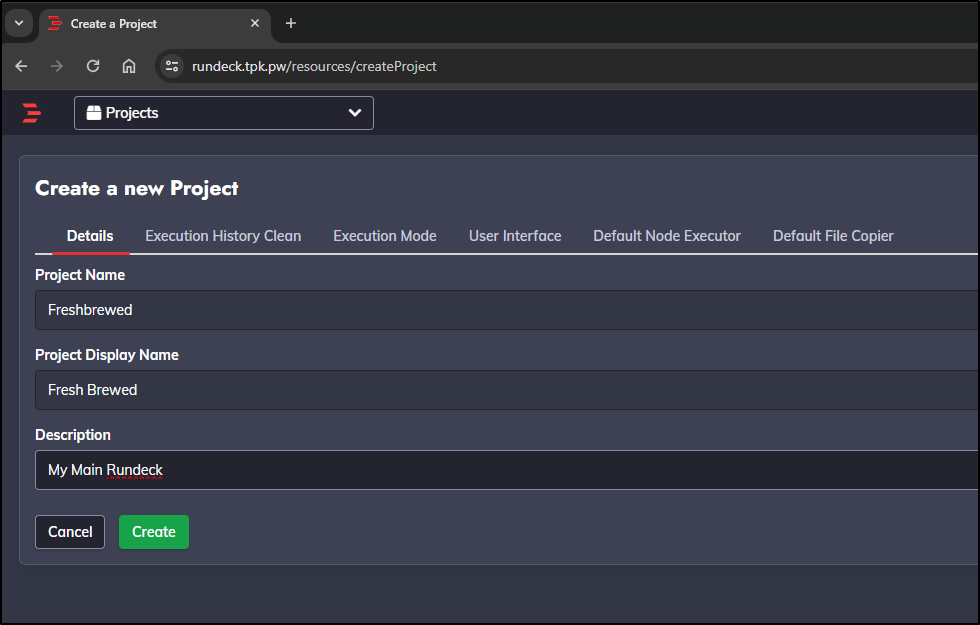Open a new browser tab

[291, 24]
